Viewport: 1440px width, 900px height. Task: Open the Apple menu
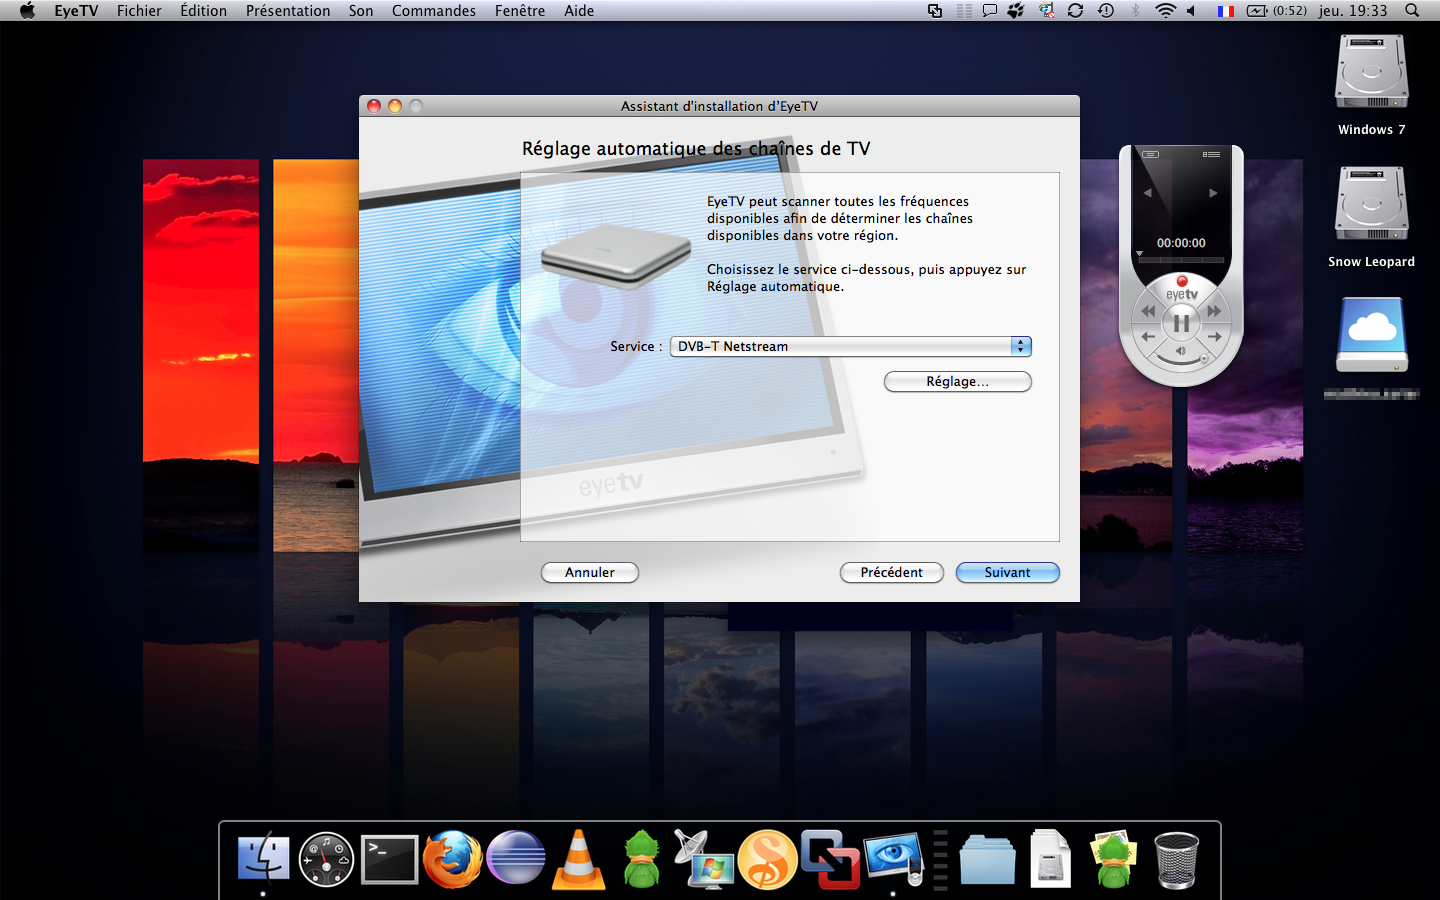tap(27, 10)
